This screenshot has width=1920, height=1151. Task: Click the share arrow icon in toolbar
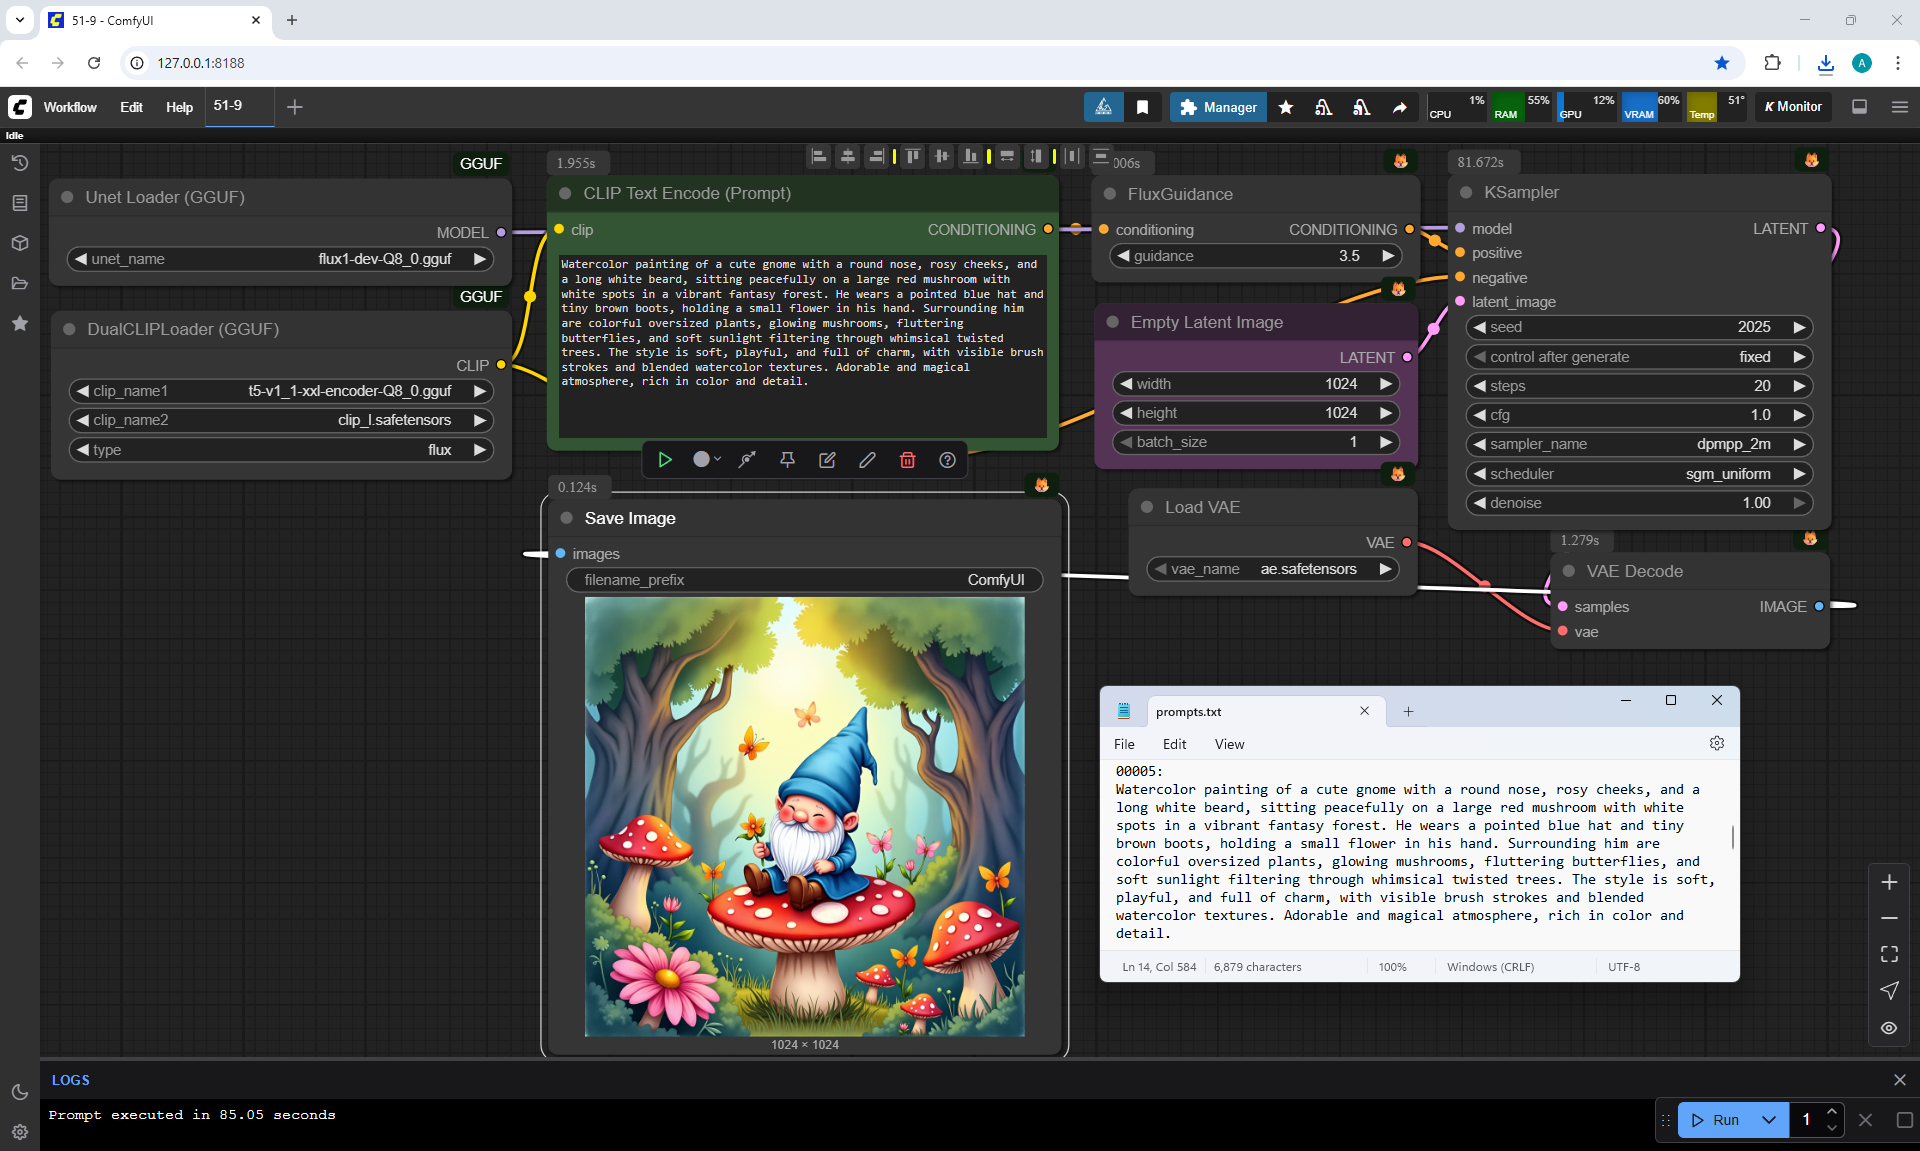click(1400, 107)
